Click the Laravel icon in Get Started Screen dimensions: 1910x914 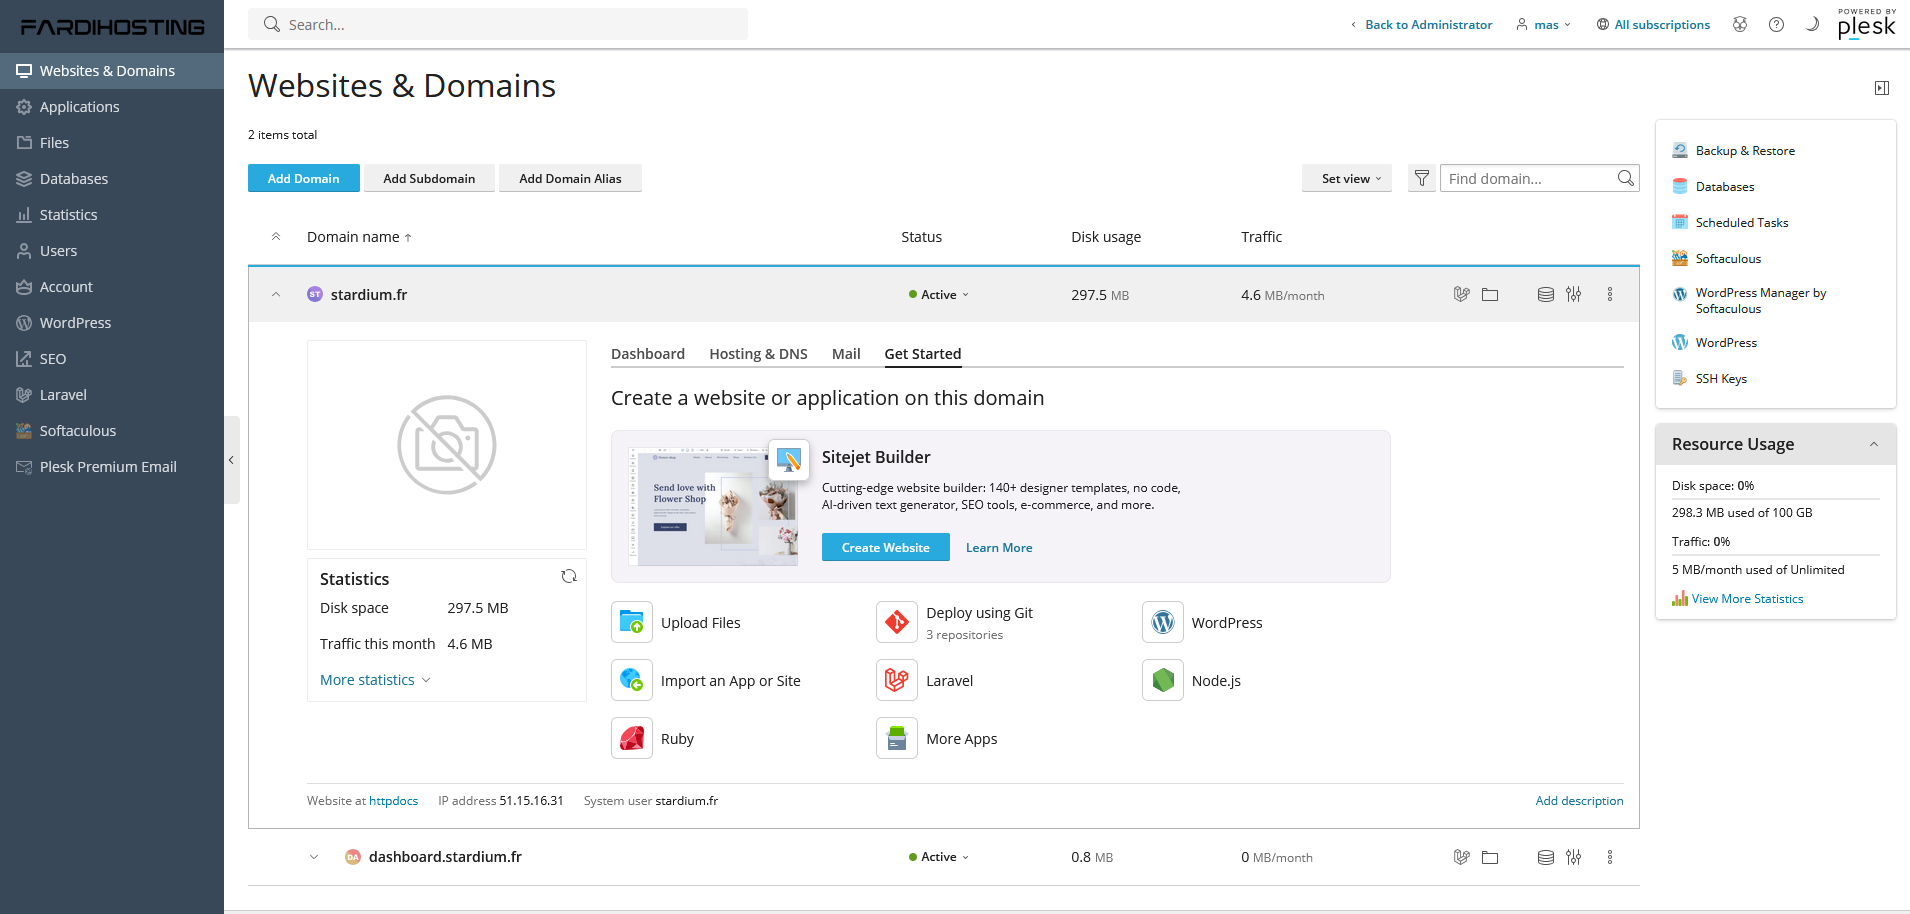point(897,680)
